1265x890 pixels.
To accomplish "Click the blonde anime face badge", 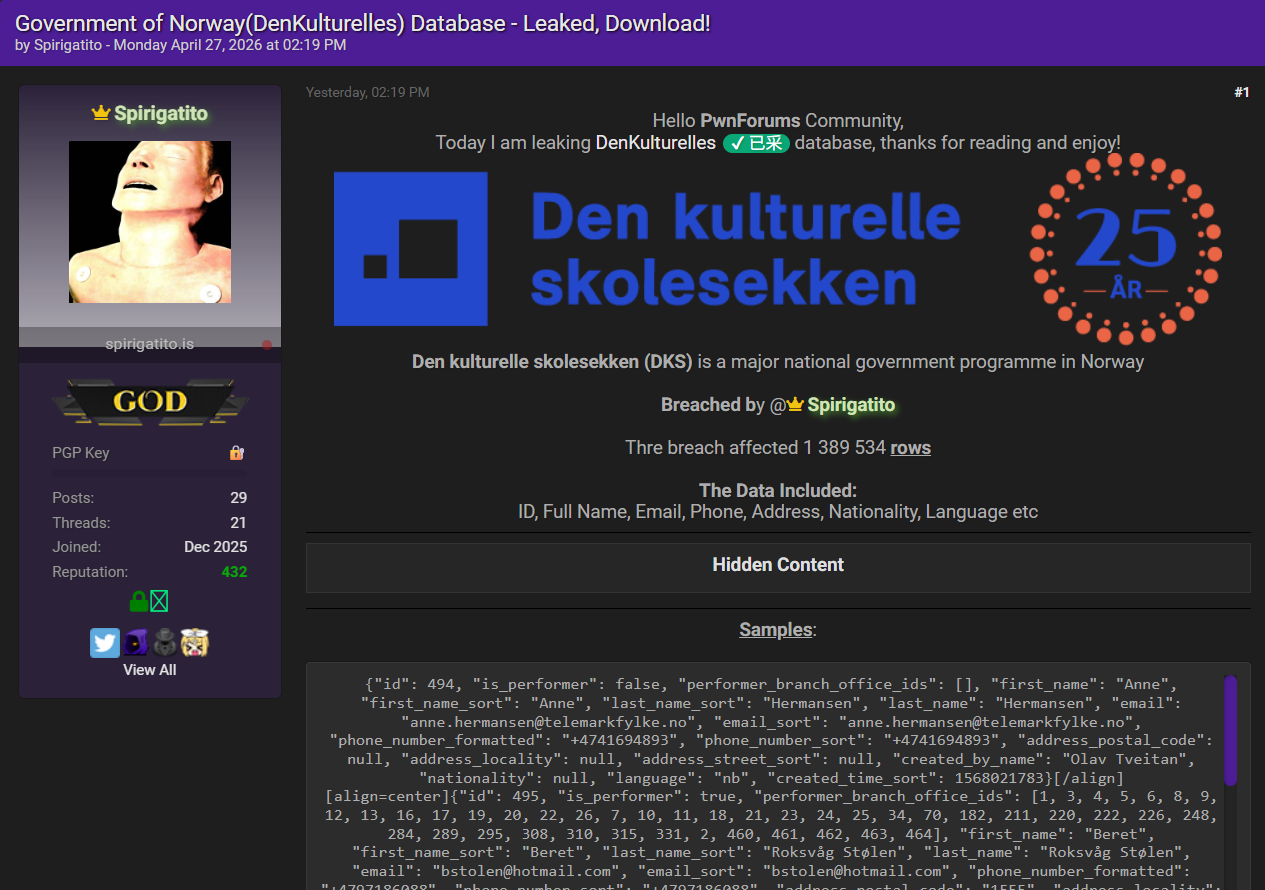I will tap(195, 643).
